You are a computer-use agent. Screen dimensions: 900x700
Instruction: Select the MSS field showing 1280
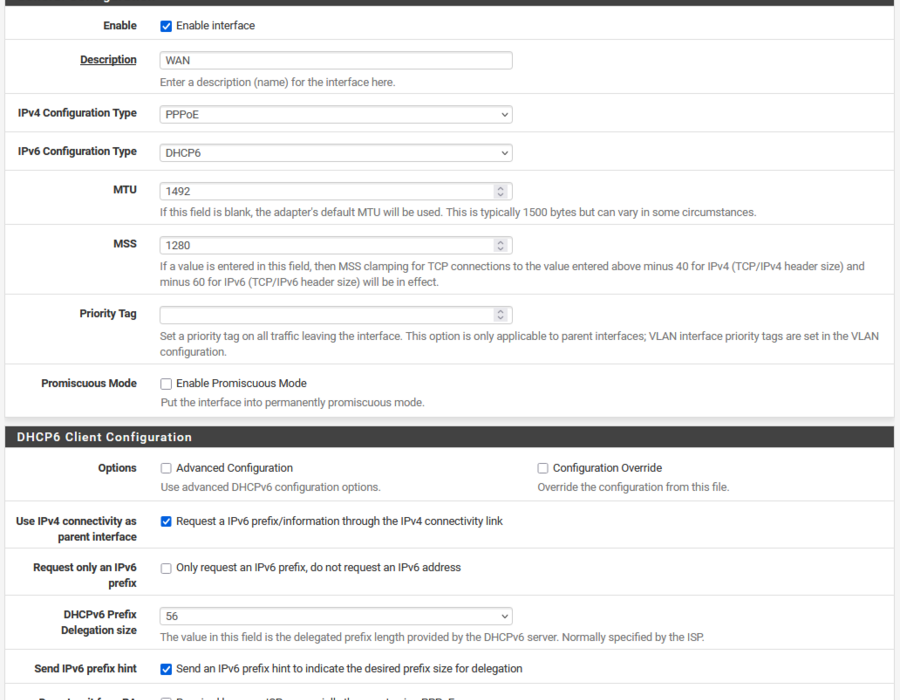click(336, 246)
